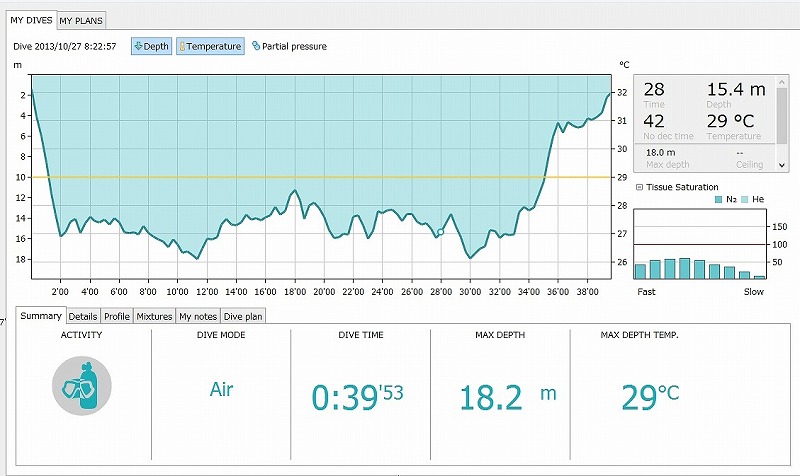Screen dimensions: 800x476
Task: Click the circular marker on the depth profile
Action: tap(440, 232)
